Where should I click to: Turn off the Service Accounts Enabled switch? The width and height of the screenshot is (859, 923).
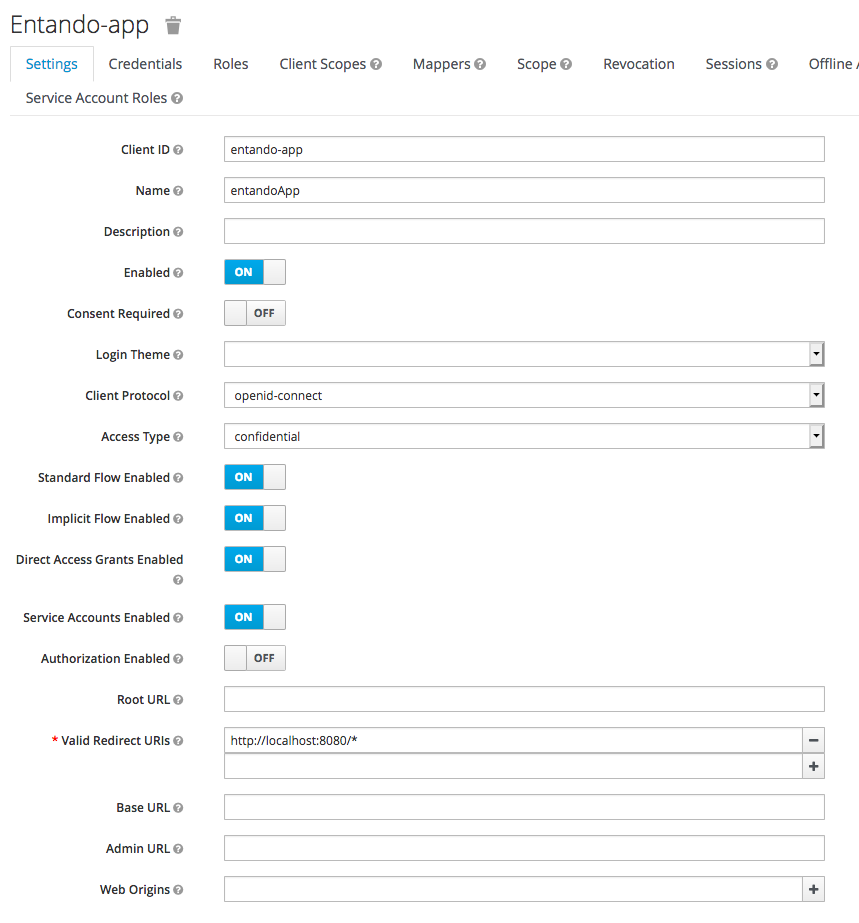click(255, 617)
